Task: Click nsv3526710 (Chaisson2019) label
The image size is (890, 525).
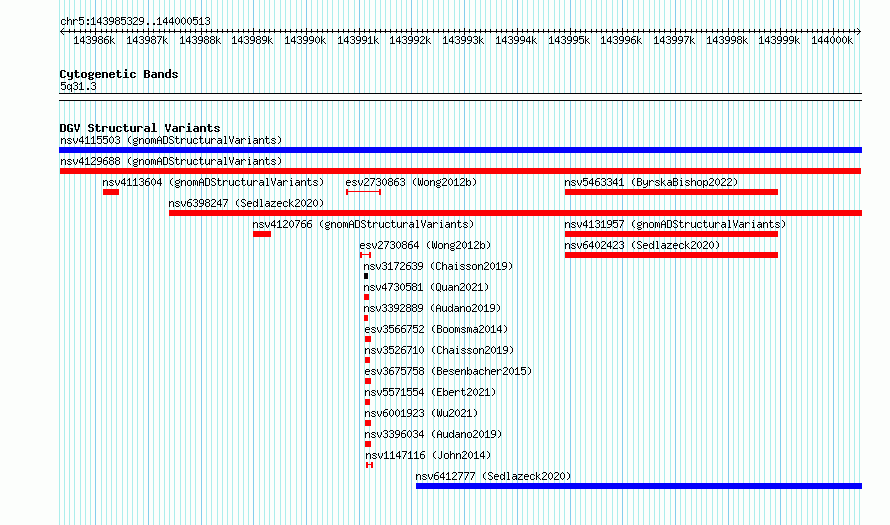Action: [x=439, y=350]
